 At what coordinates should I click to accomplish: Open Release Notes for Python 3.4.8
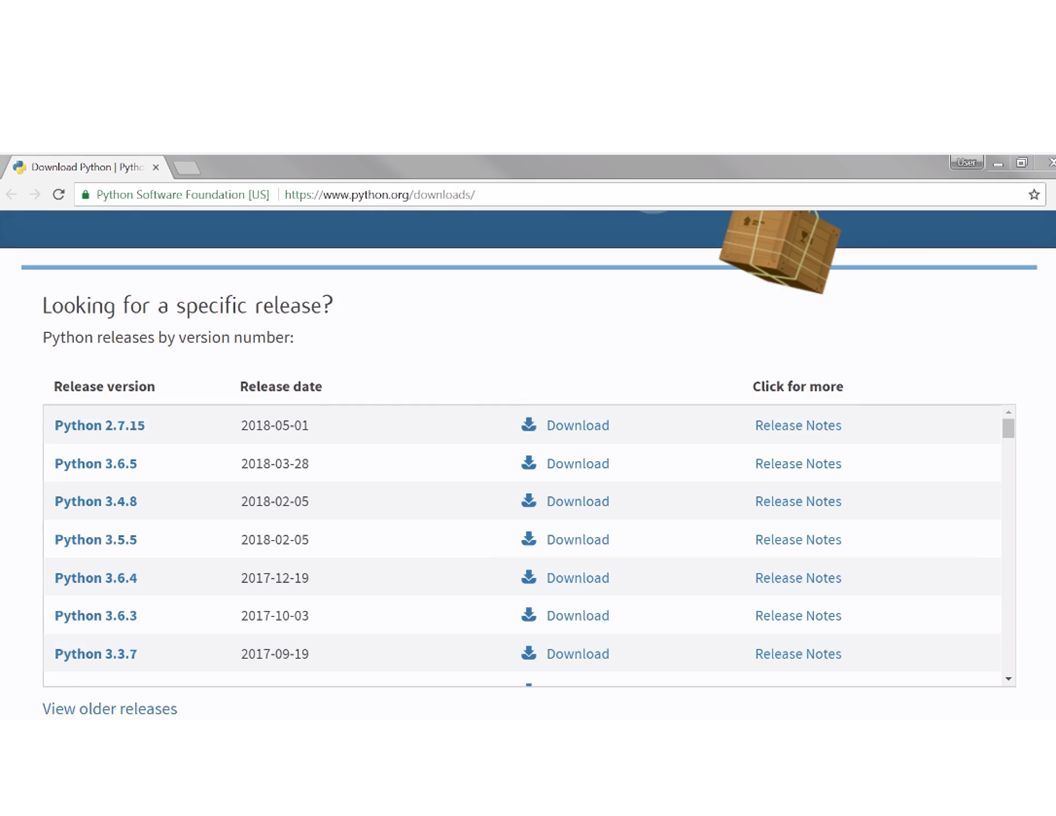[798, 502]
